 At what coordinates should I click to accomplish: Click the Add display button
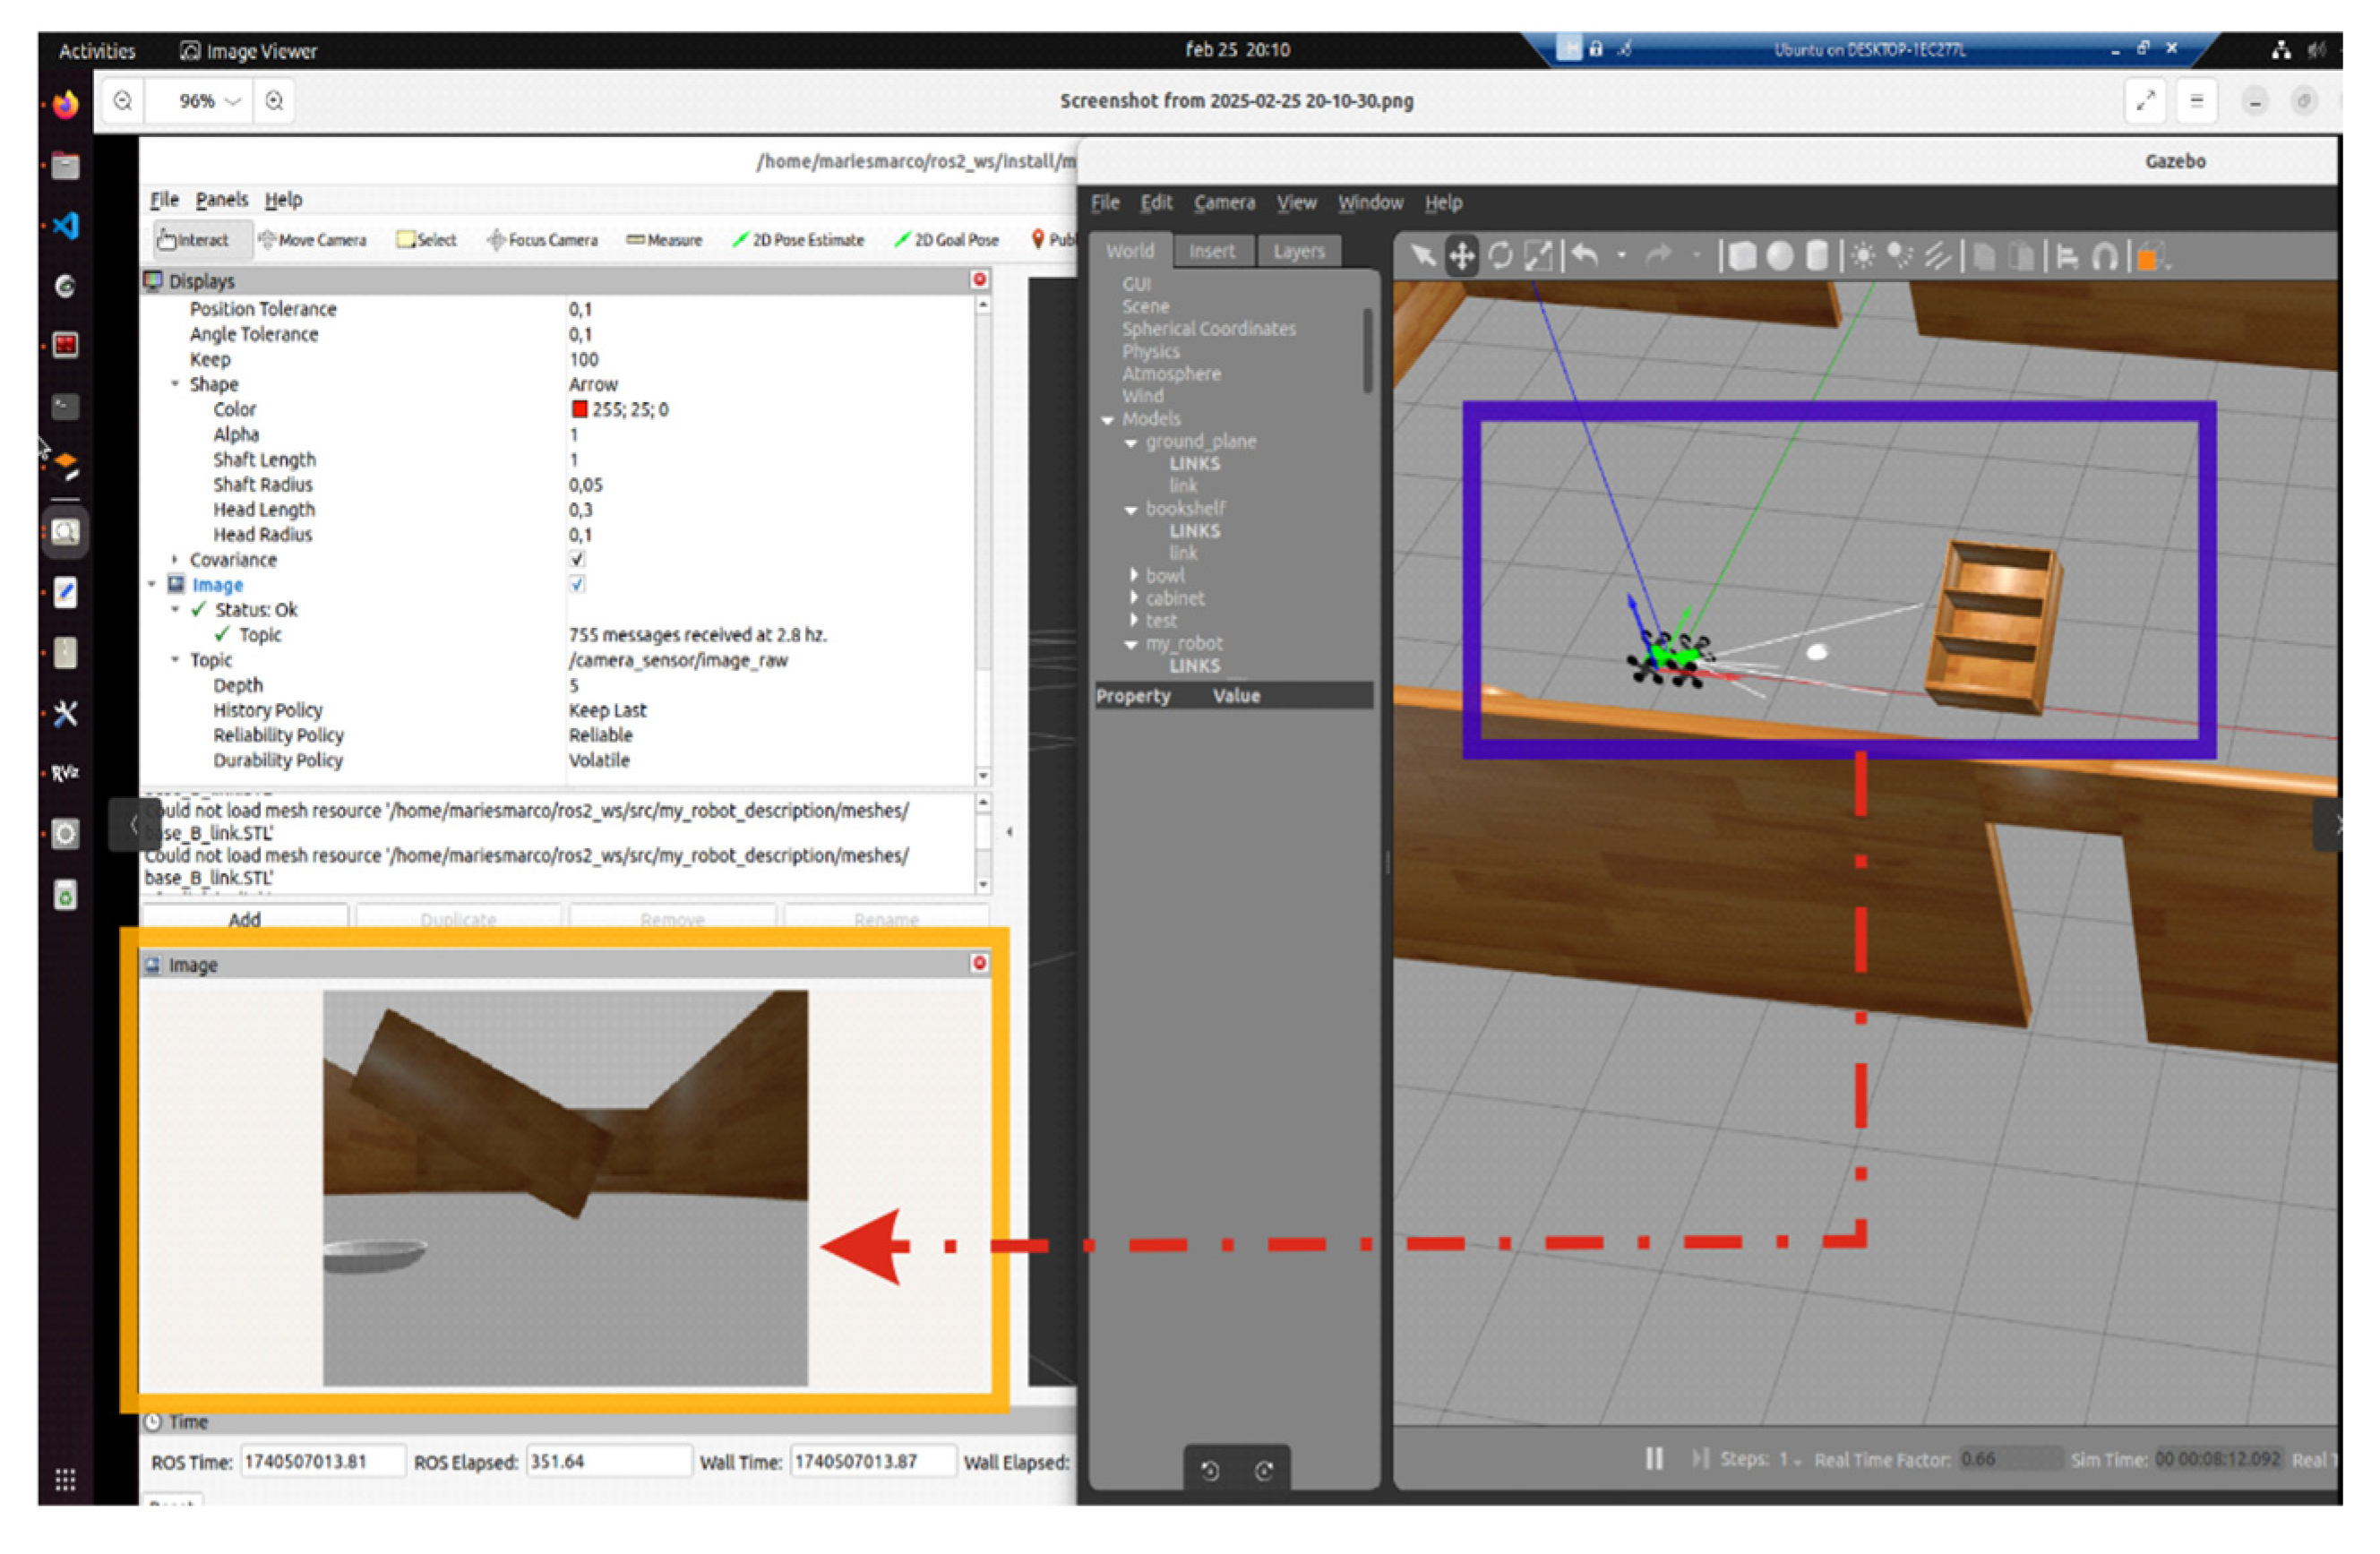tap(245, 918)
